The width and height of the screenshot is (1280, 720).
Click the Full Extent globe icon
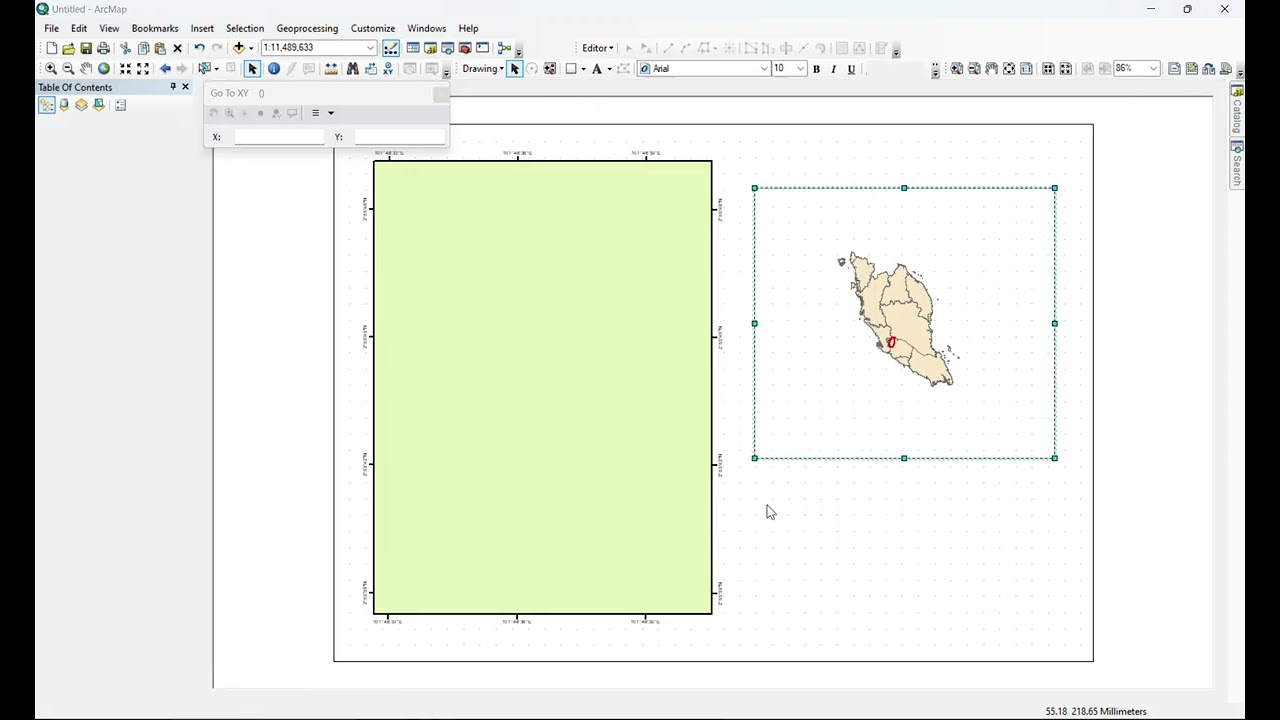click(104, 69)
